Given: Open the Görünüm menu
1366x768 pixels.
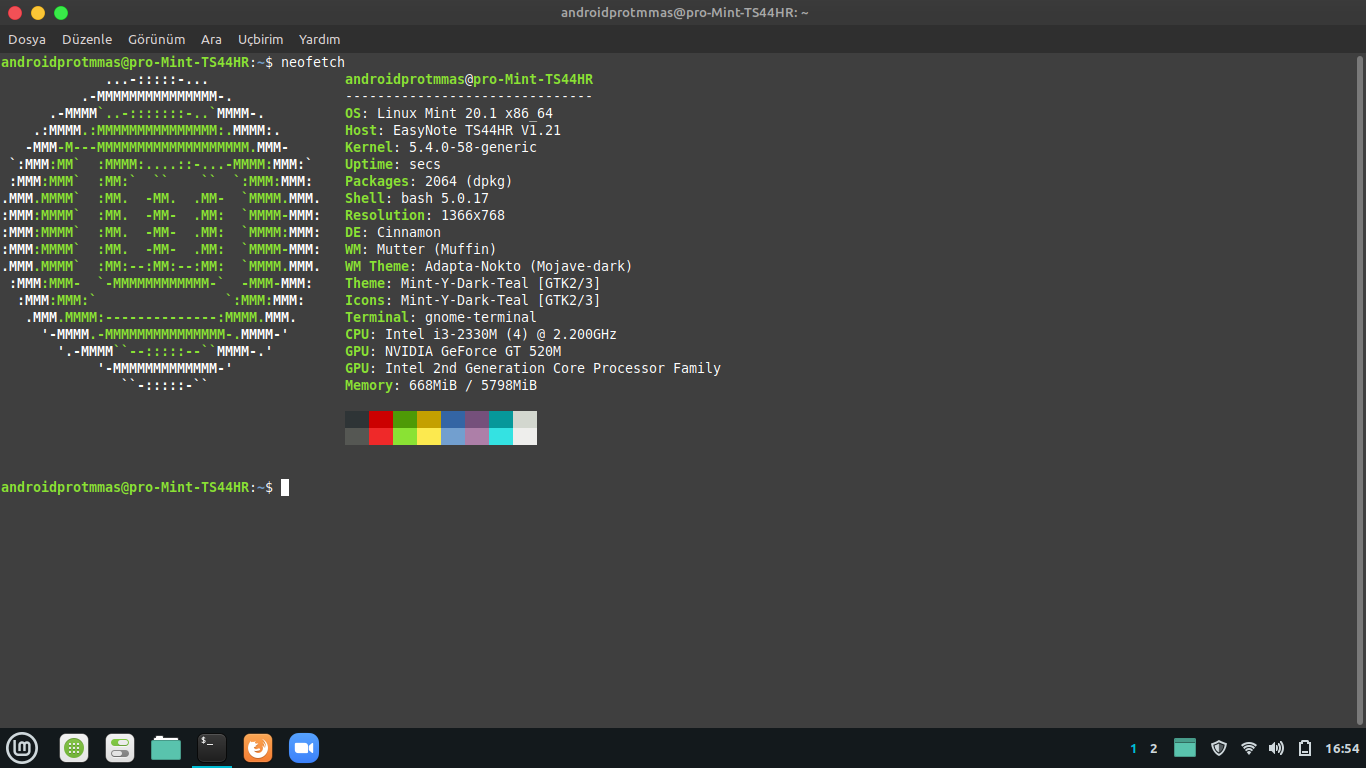Looking at the screenshot, I should click(157, 39).
